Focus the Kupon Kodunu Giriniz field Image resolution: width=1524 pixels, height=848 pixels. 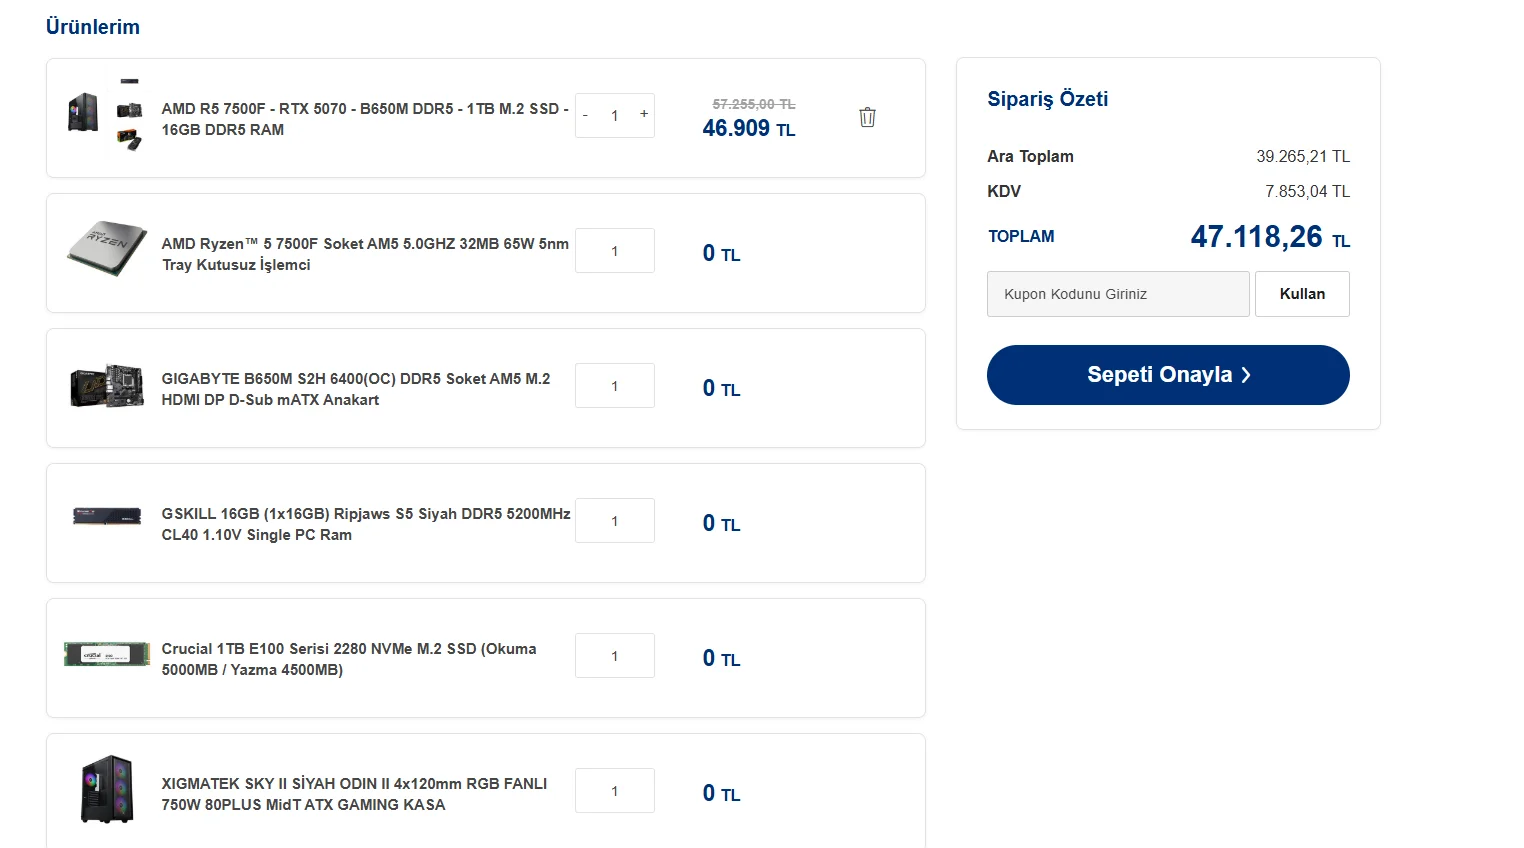pos(1117,294)
